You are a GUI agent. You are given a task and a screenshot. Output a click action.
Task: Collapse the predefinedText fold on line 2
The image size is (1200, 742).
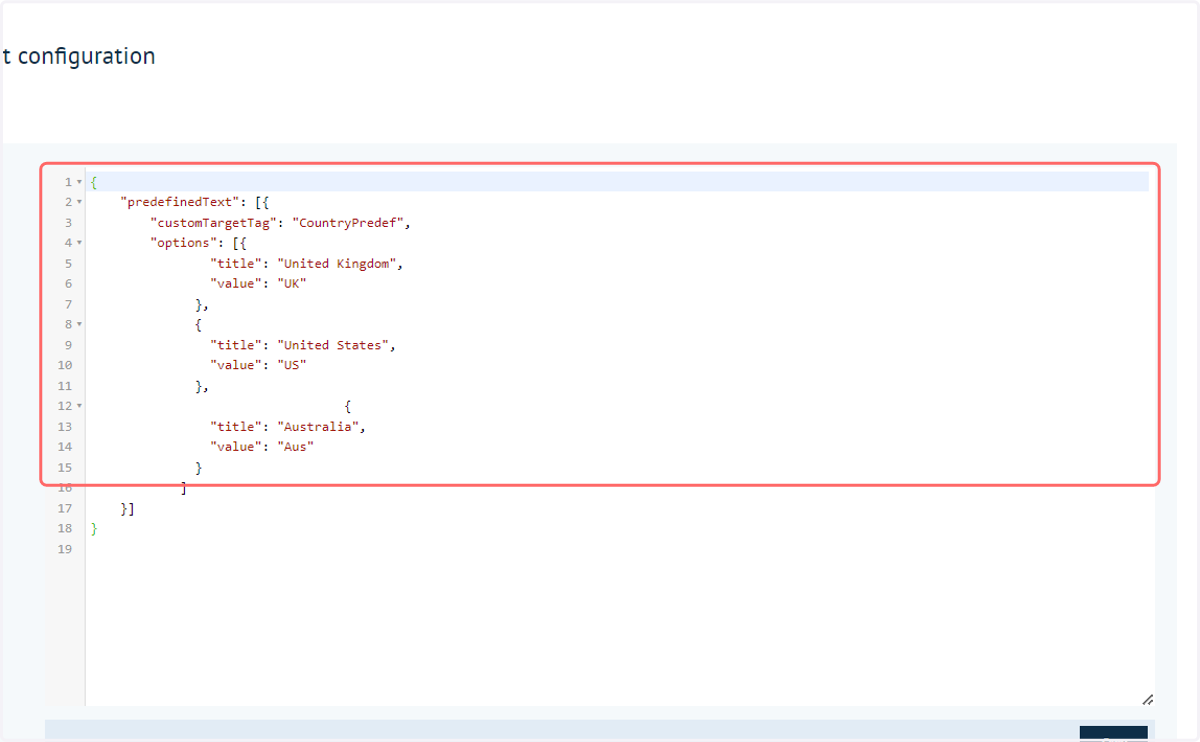pos(79,202)
